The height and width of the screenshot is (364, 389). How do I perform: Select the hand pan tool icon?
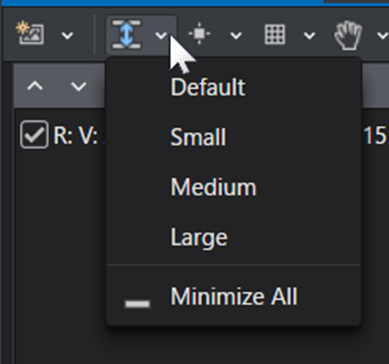point(348,35)
